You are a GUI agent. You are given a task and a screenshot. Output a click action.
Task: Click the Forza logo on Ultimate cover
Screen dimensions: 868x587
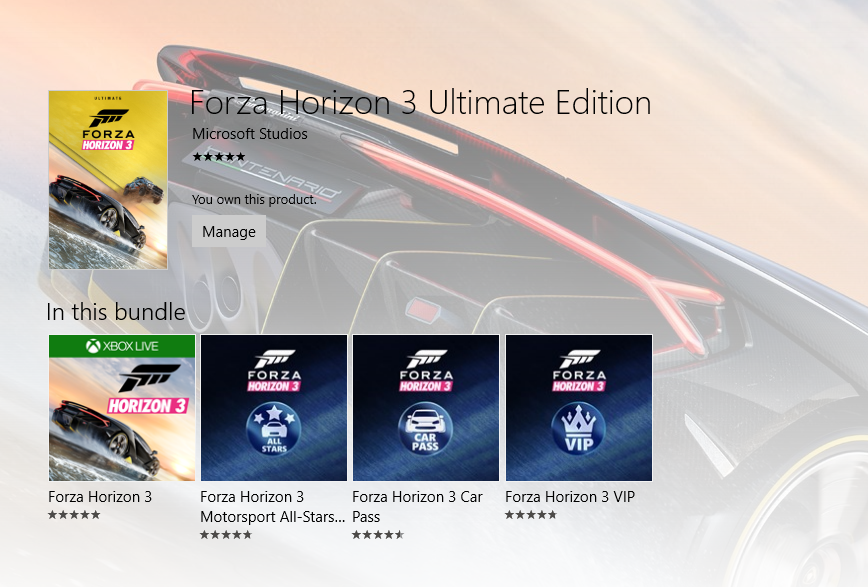(108, 129)
